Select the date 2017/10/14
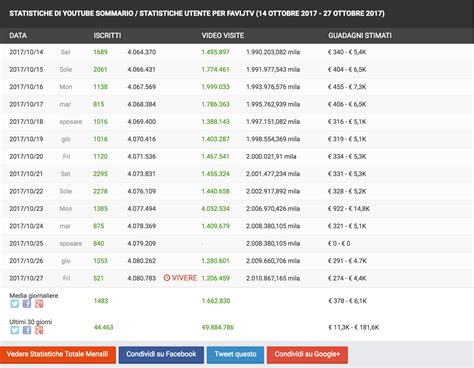This screenshot has height=368, width=474. click(26, 52)
